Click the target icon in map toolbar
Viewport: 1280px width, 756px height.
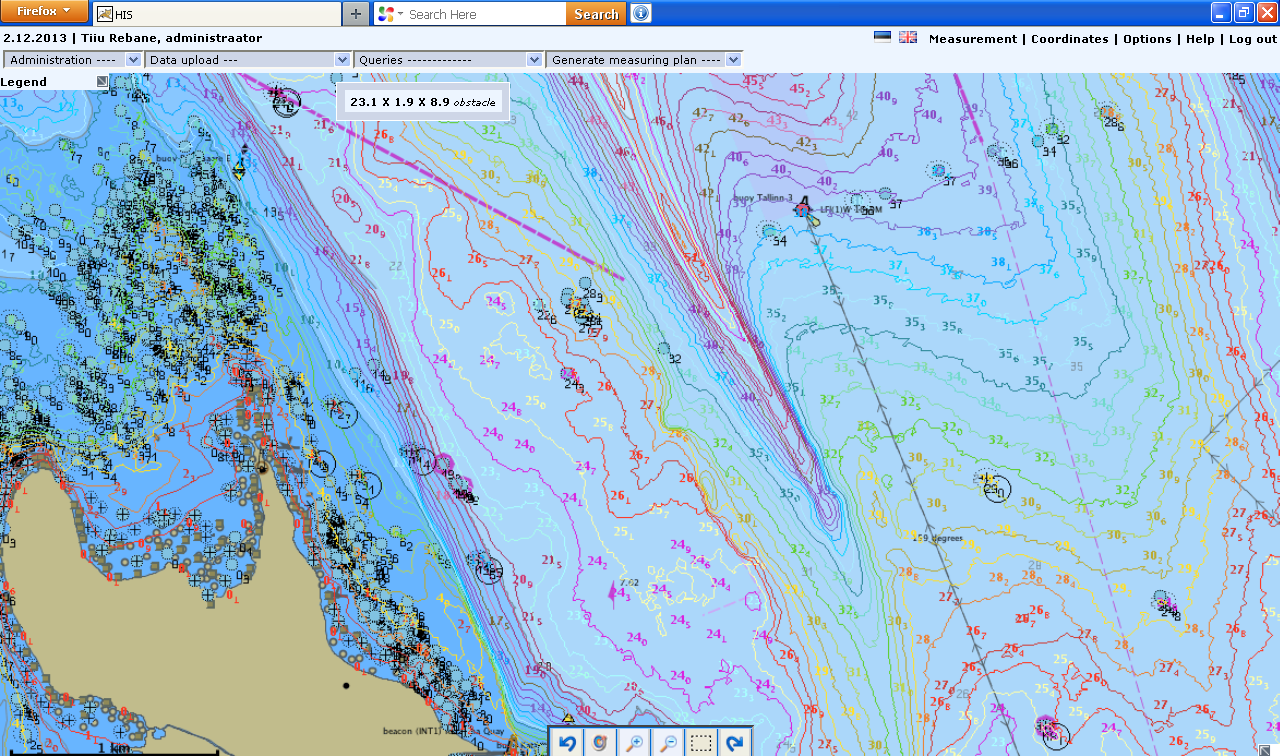[x=600, y=742]
